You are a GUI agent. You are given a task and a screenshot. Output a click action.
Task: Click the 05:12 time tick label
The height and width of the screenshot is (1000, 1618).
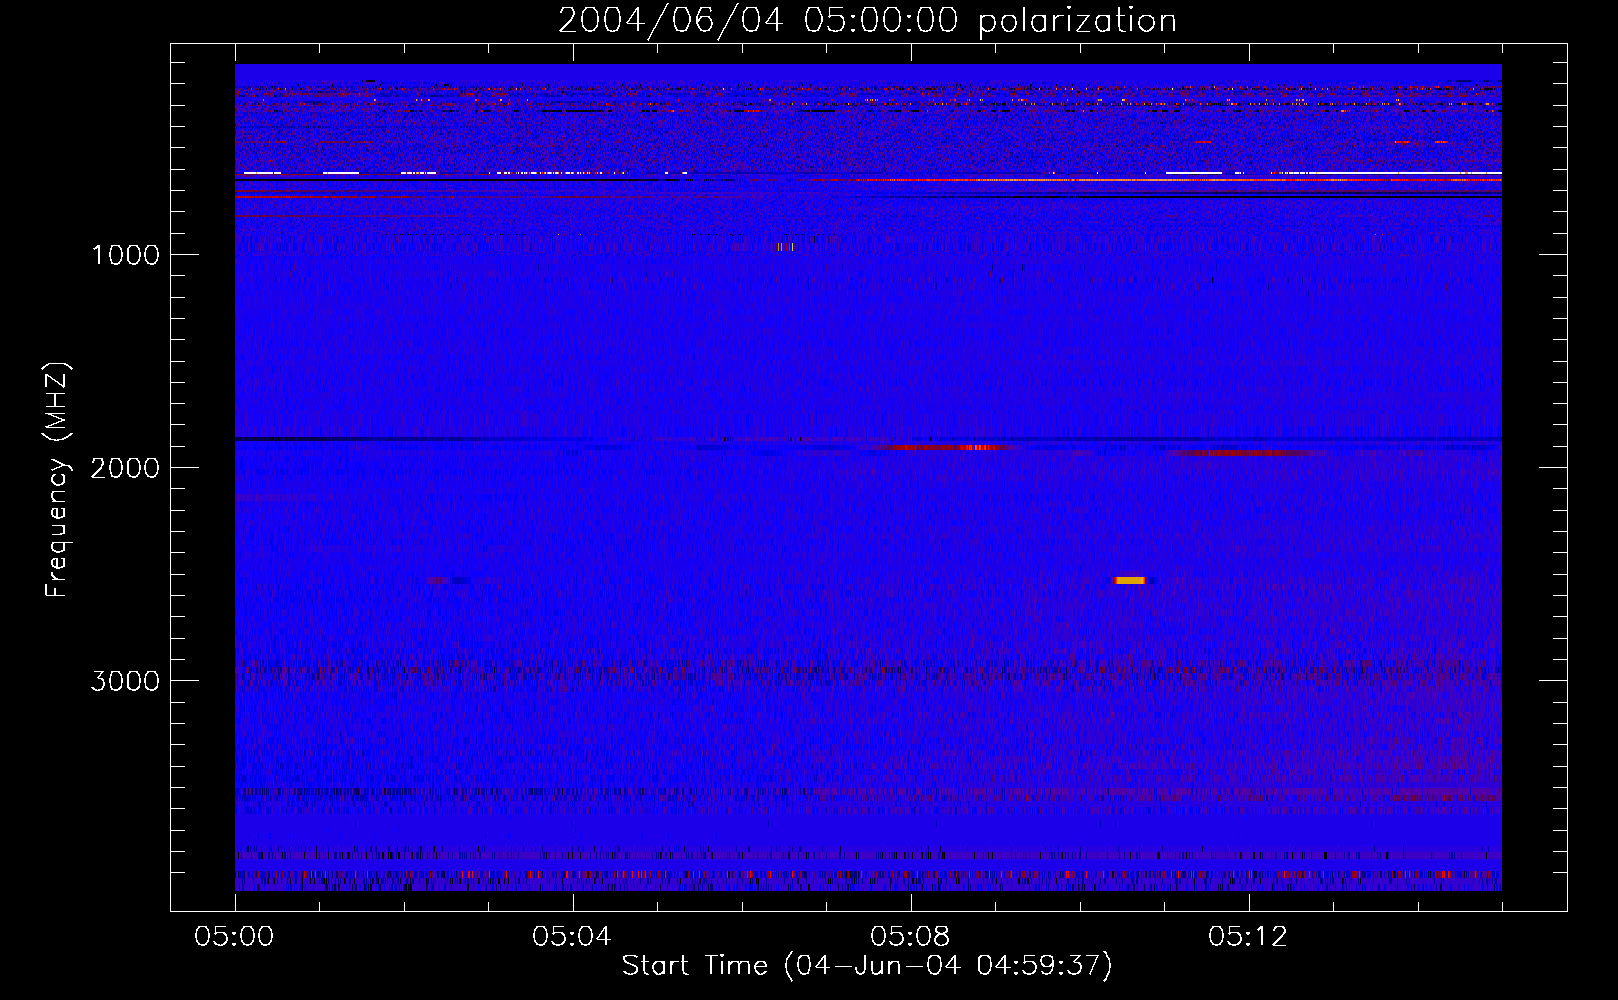pos(1248,937)
